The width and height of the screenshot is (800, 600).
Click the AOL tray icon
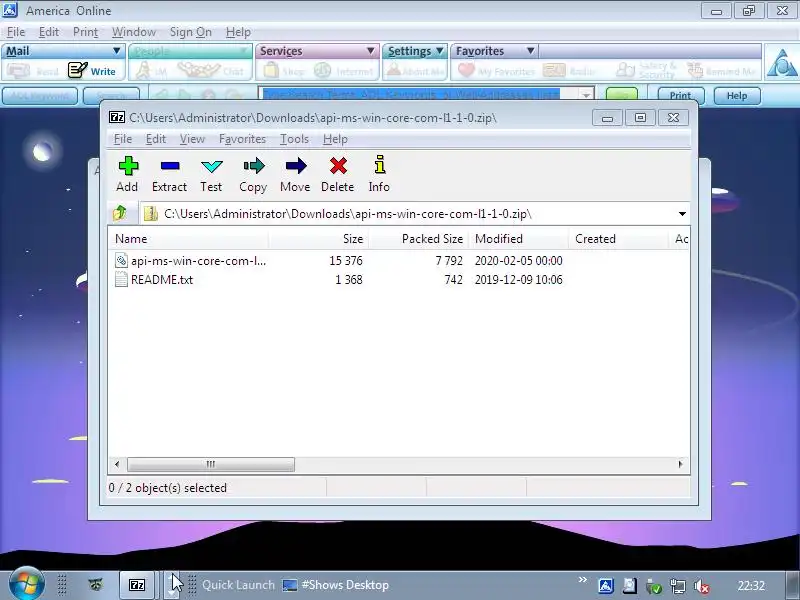[606, 586]
